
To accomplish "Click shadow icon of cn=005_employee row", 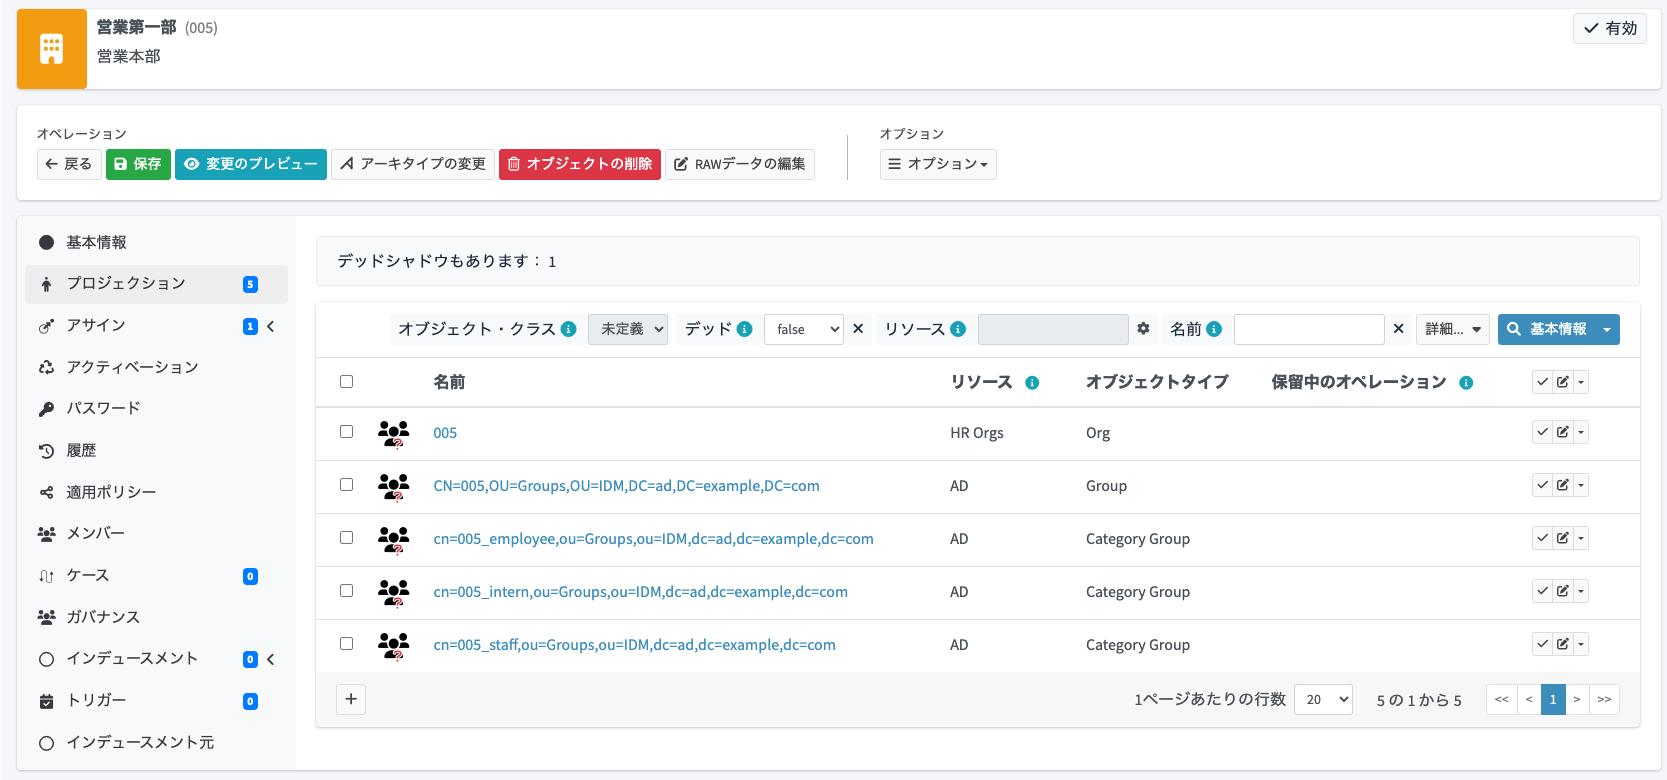I will pyautogui.click(x=393, y=540).
